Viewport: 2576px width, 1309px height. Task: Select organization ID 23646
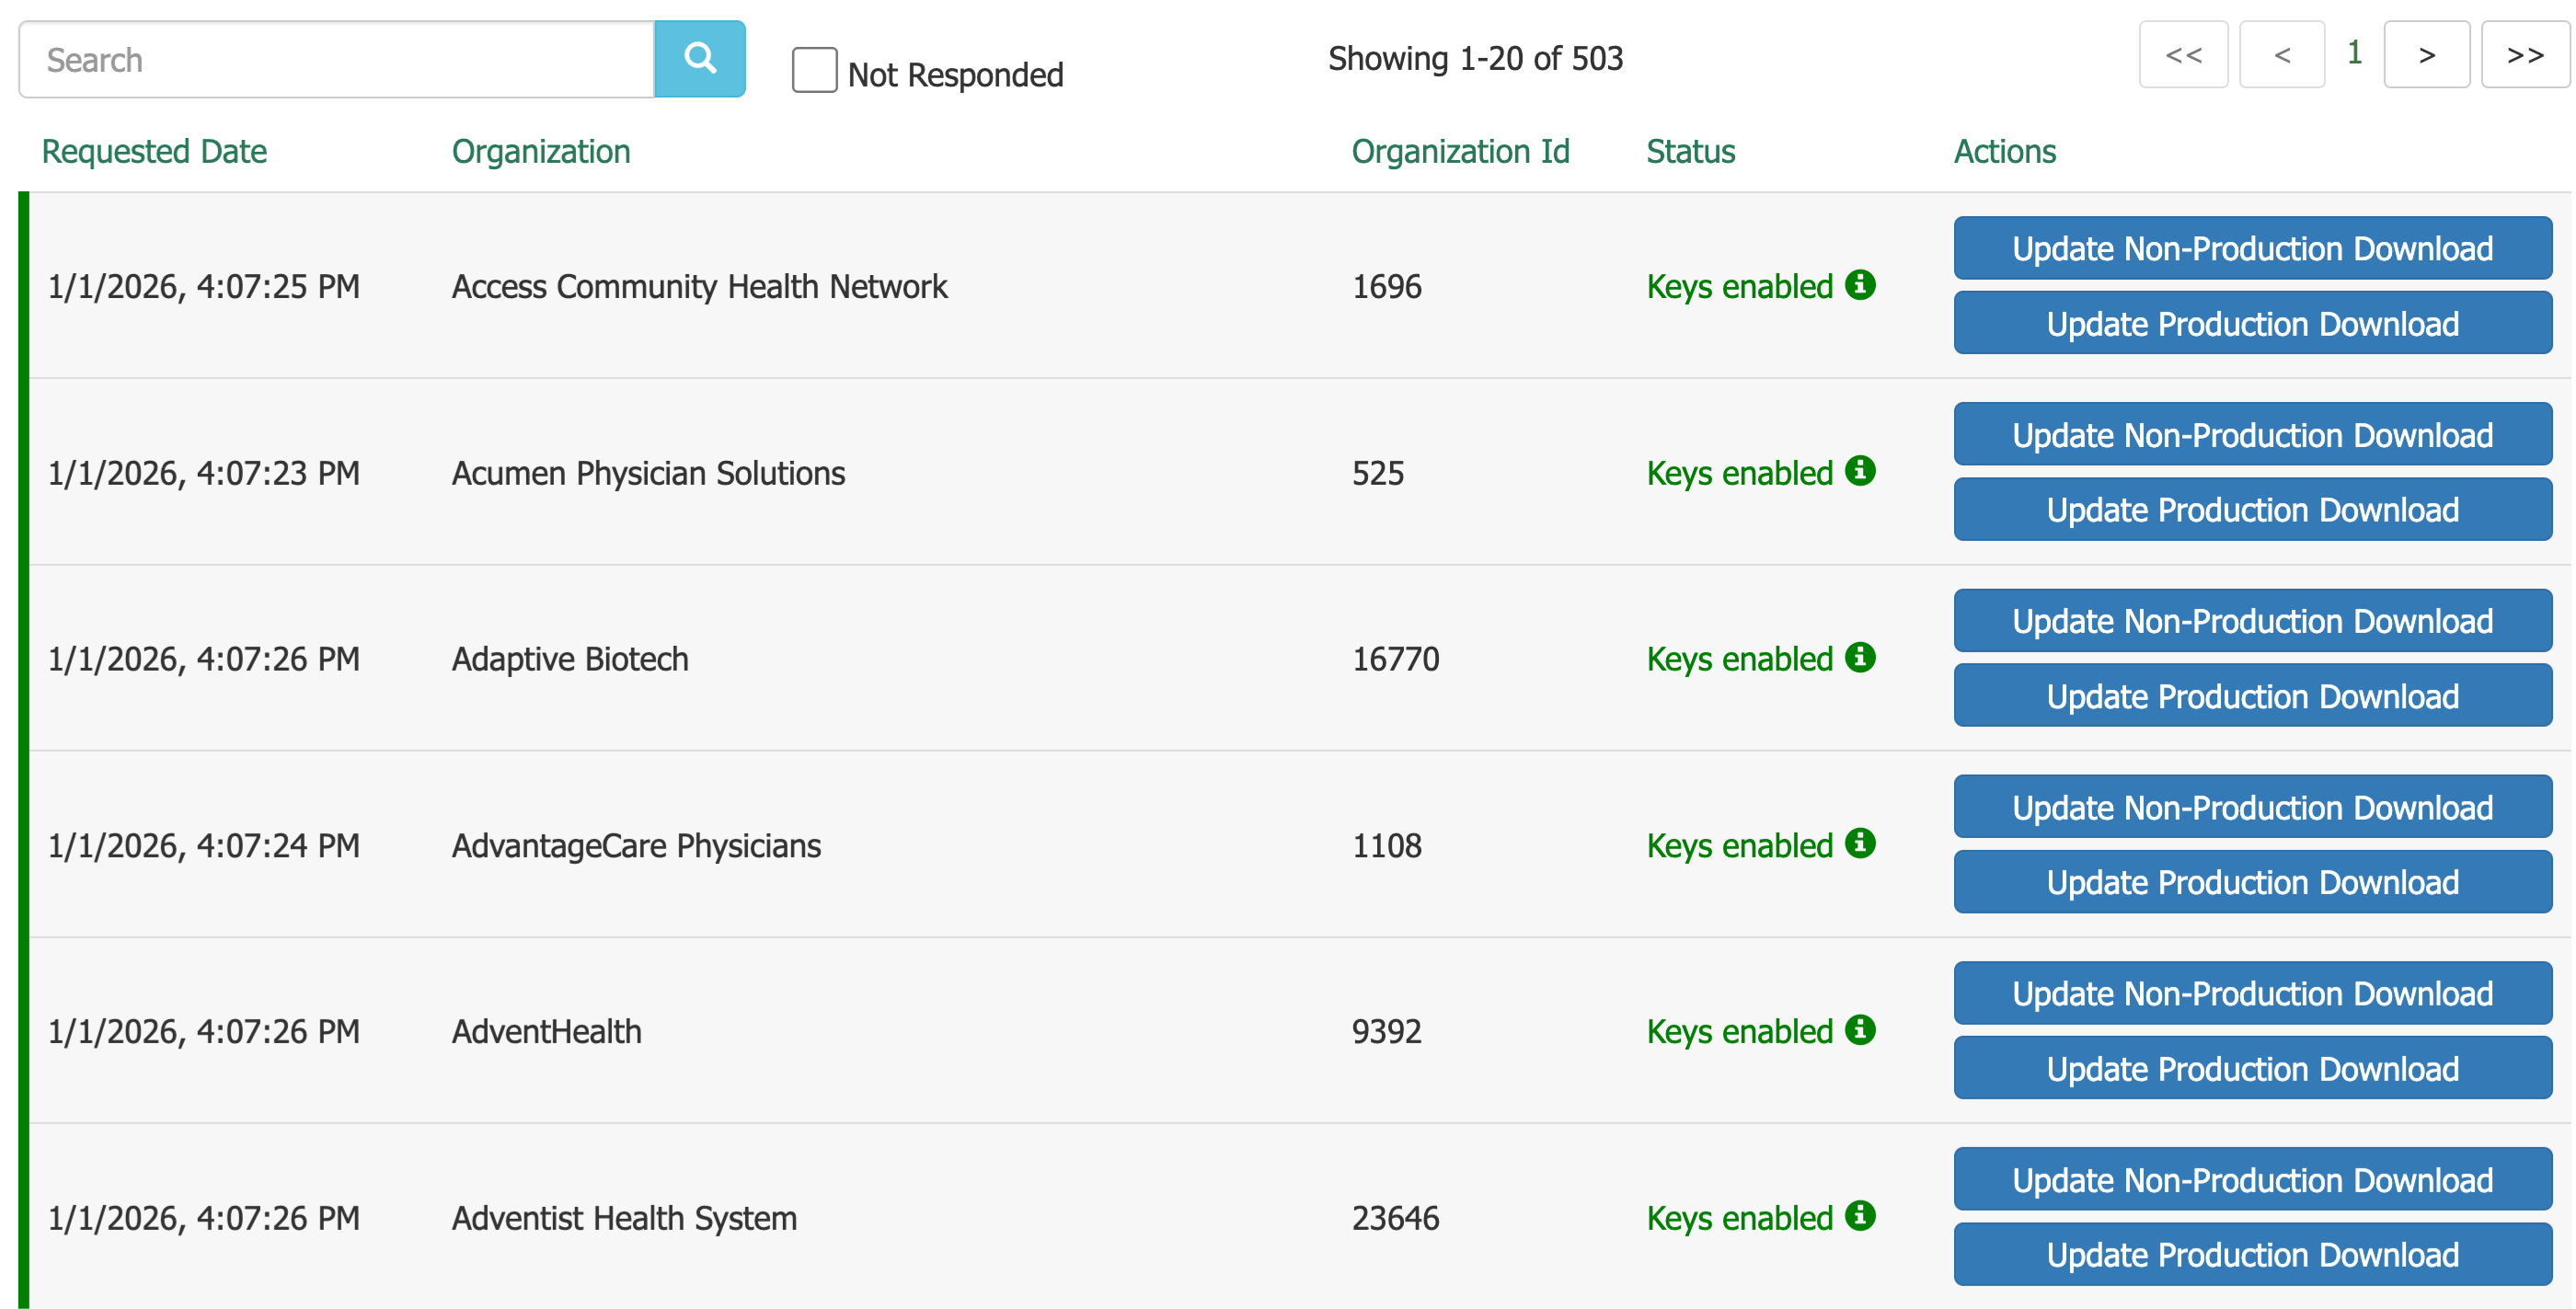point(1395,1218)
